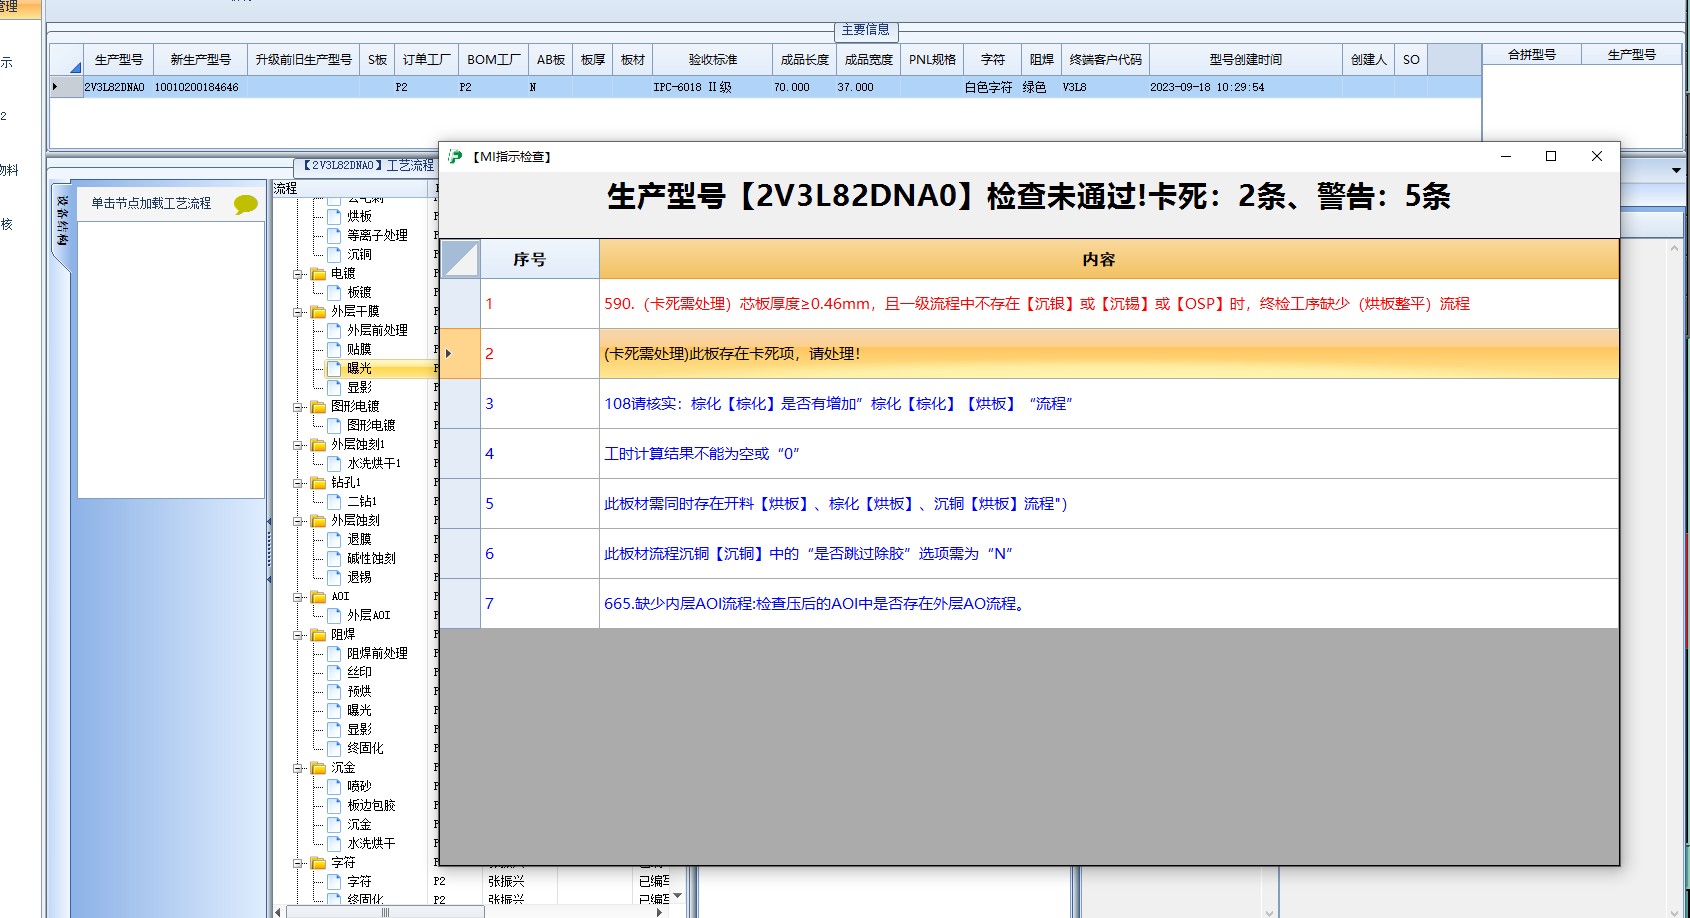Click the tree panel's vertical scroll down arrow
Viewport: 1690px width, 918px height.
[677, 896]
